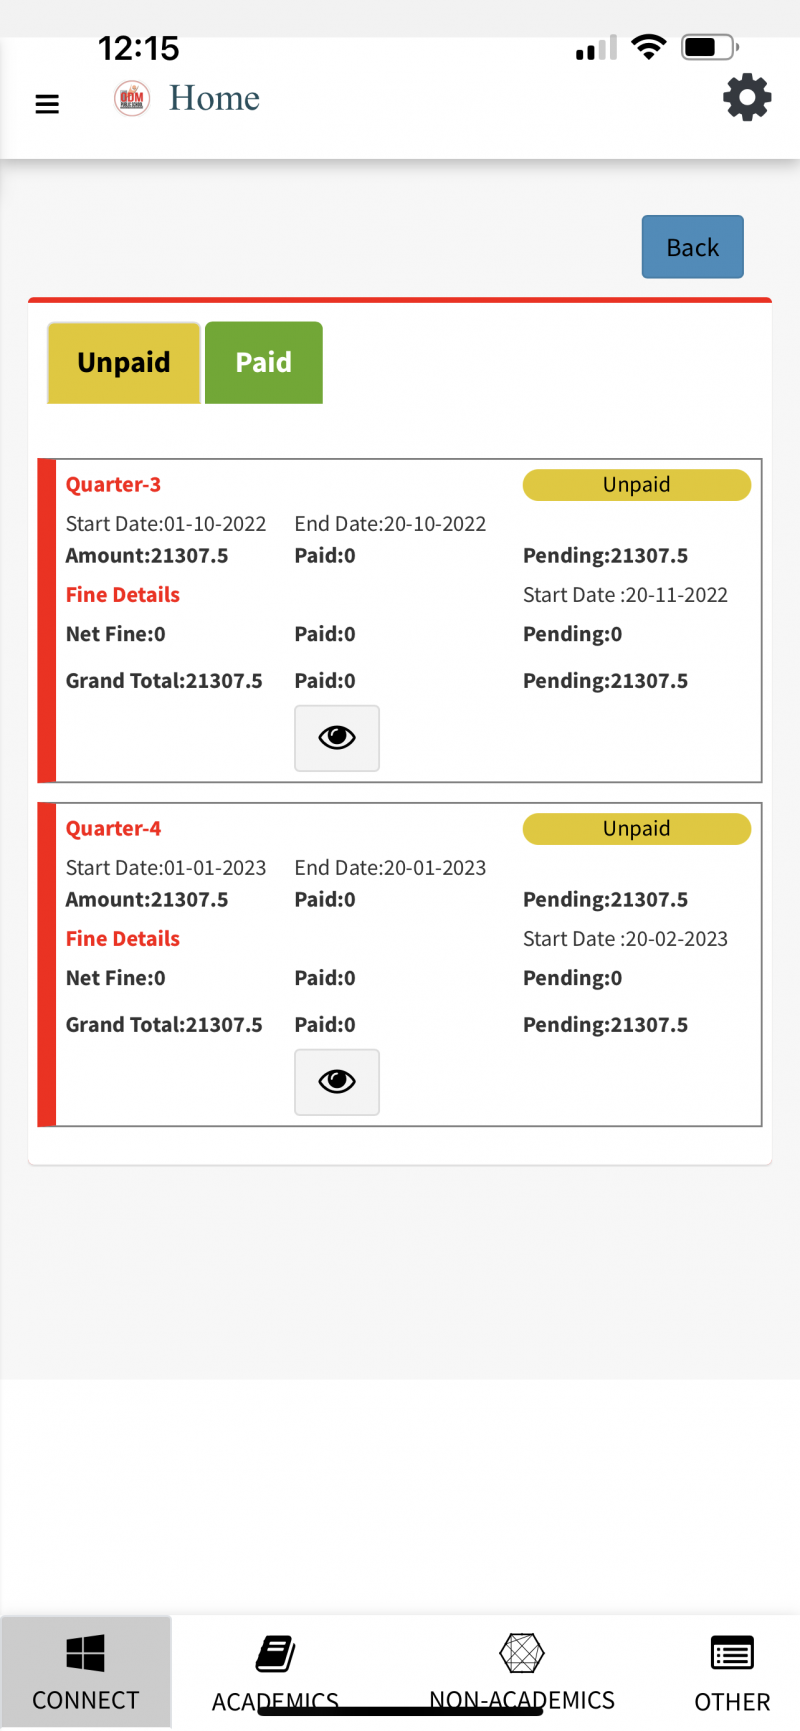
Task: Switch to the Unpaid tab
Action: (124, 362)
